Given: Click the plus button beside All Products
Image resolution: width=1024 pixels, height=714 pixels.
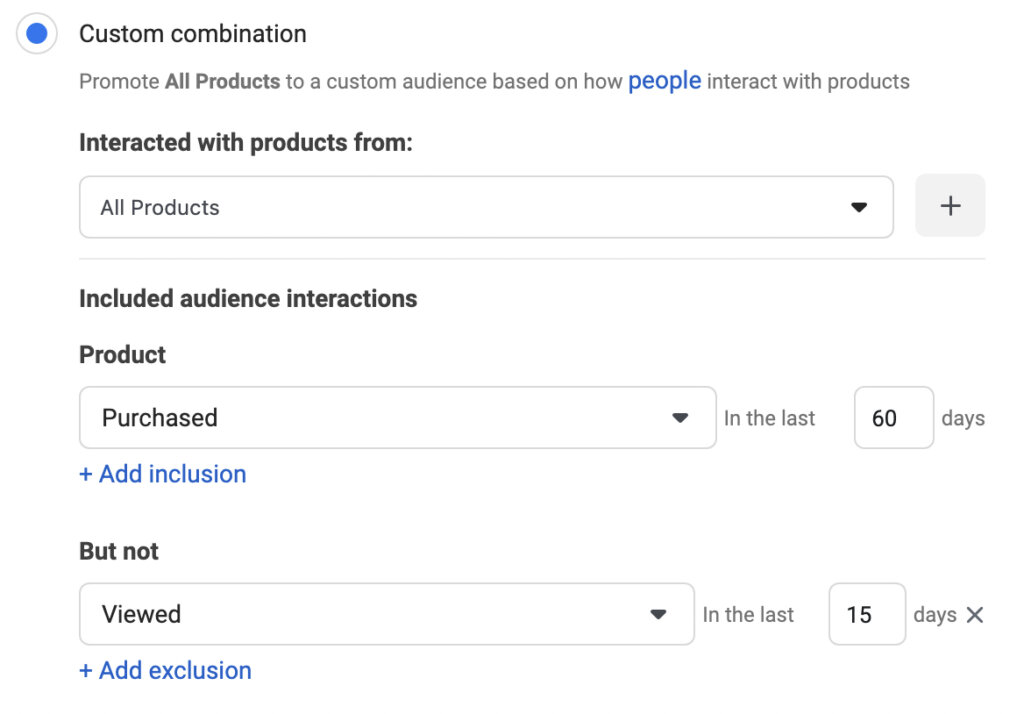Looking at the screenshot, I should 949,205.
